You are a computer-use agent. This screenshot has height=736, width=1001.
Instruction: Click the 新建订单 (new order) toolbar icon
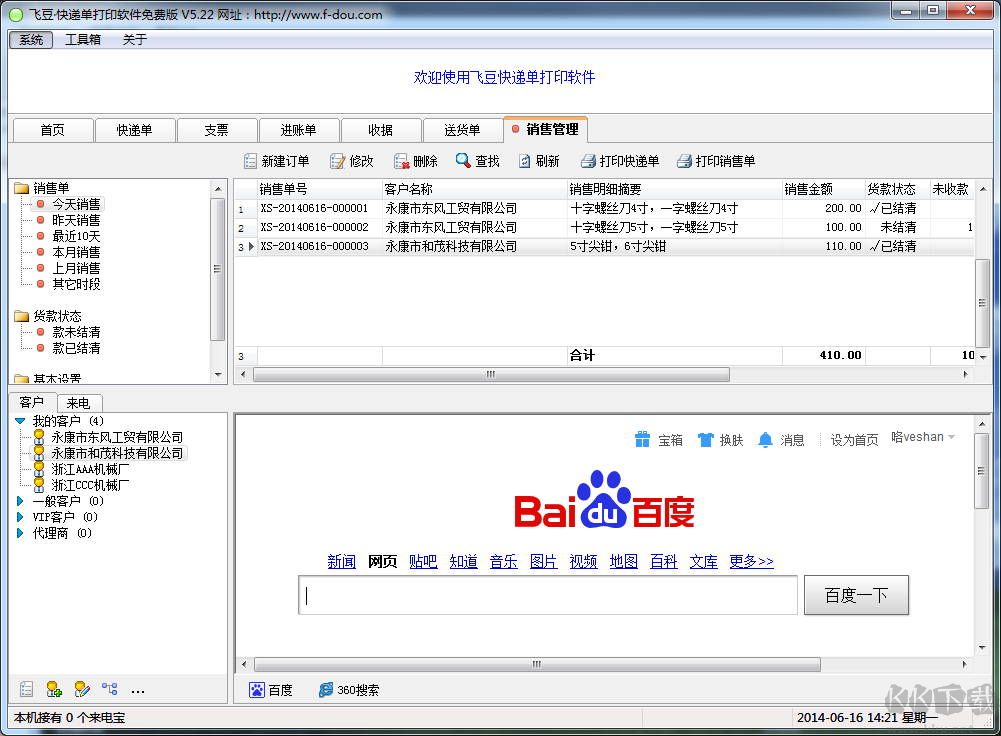[250, 161]
